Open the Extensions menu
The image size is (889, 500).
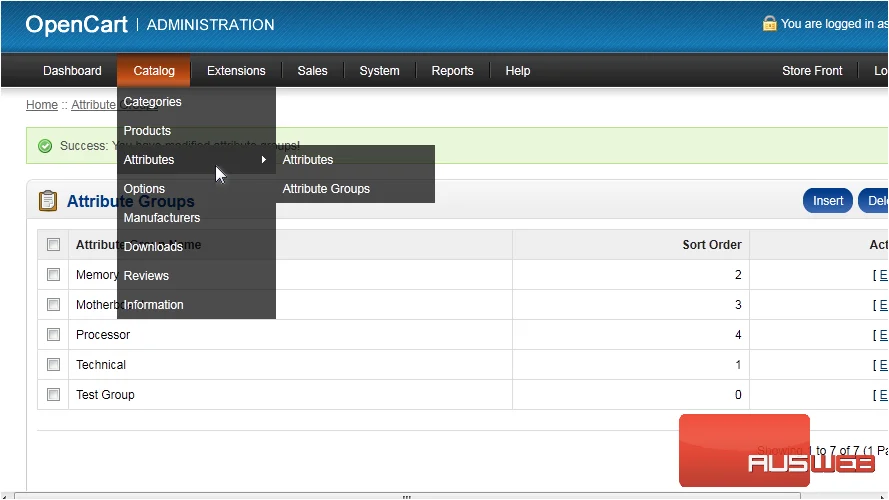click(236, 71)
